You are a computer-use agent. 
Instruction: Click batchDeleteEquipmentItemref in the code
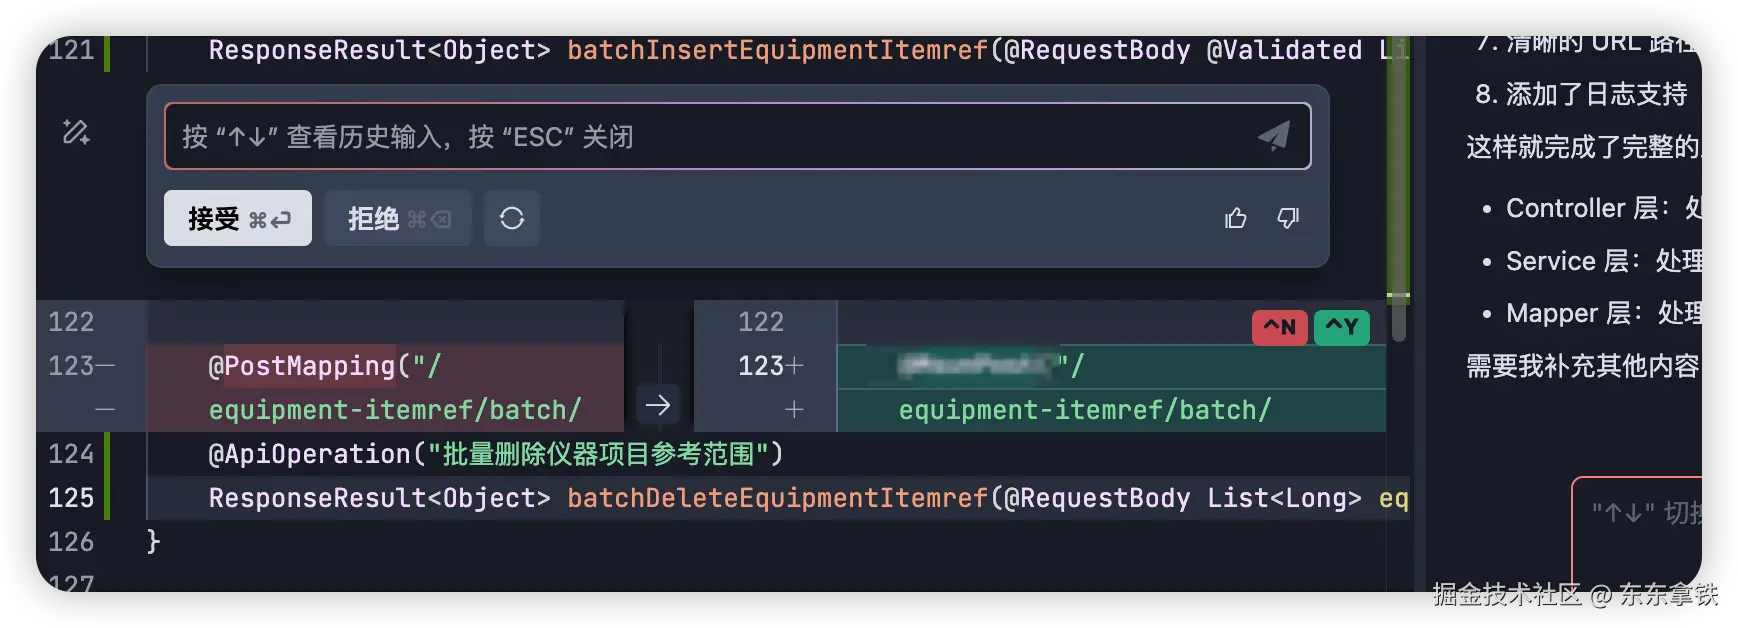(x=775, y=497)
